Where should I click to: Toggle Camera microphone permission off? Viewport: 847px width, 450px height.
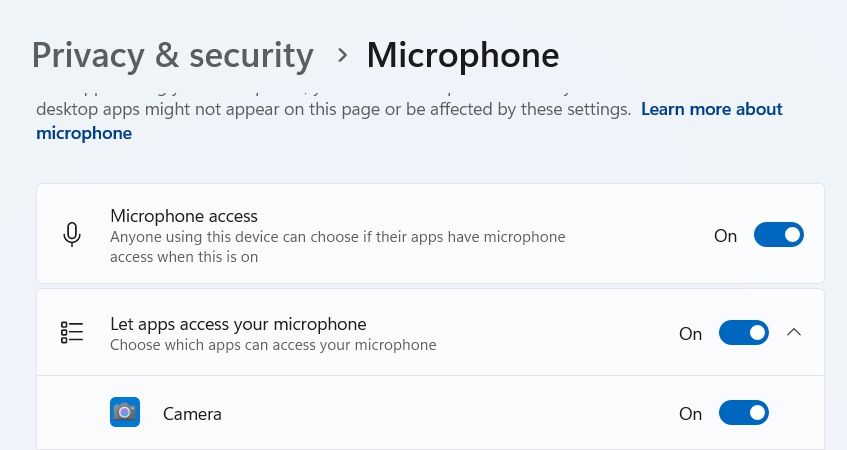pos(743,413)
